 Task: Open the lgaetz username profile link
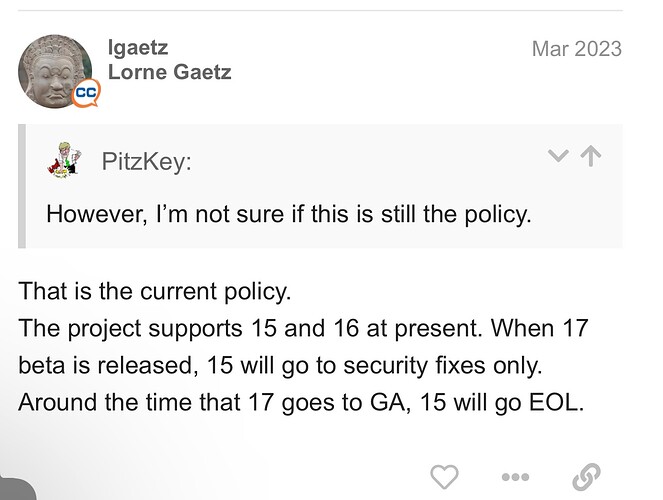(138, 47)
